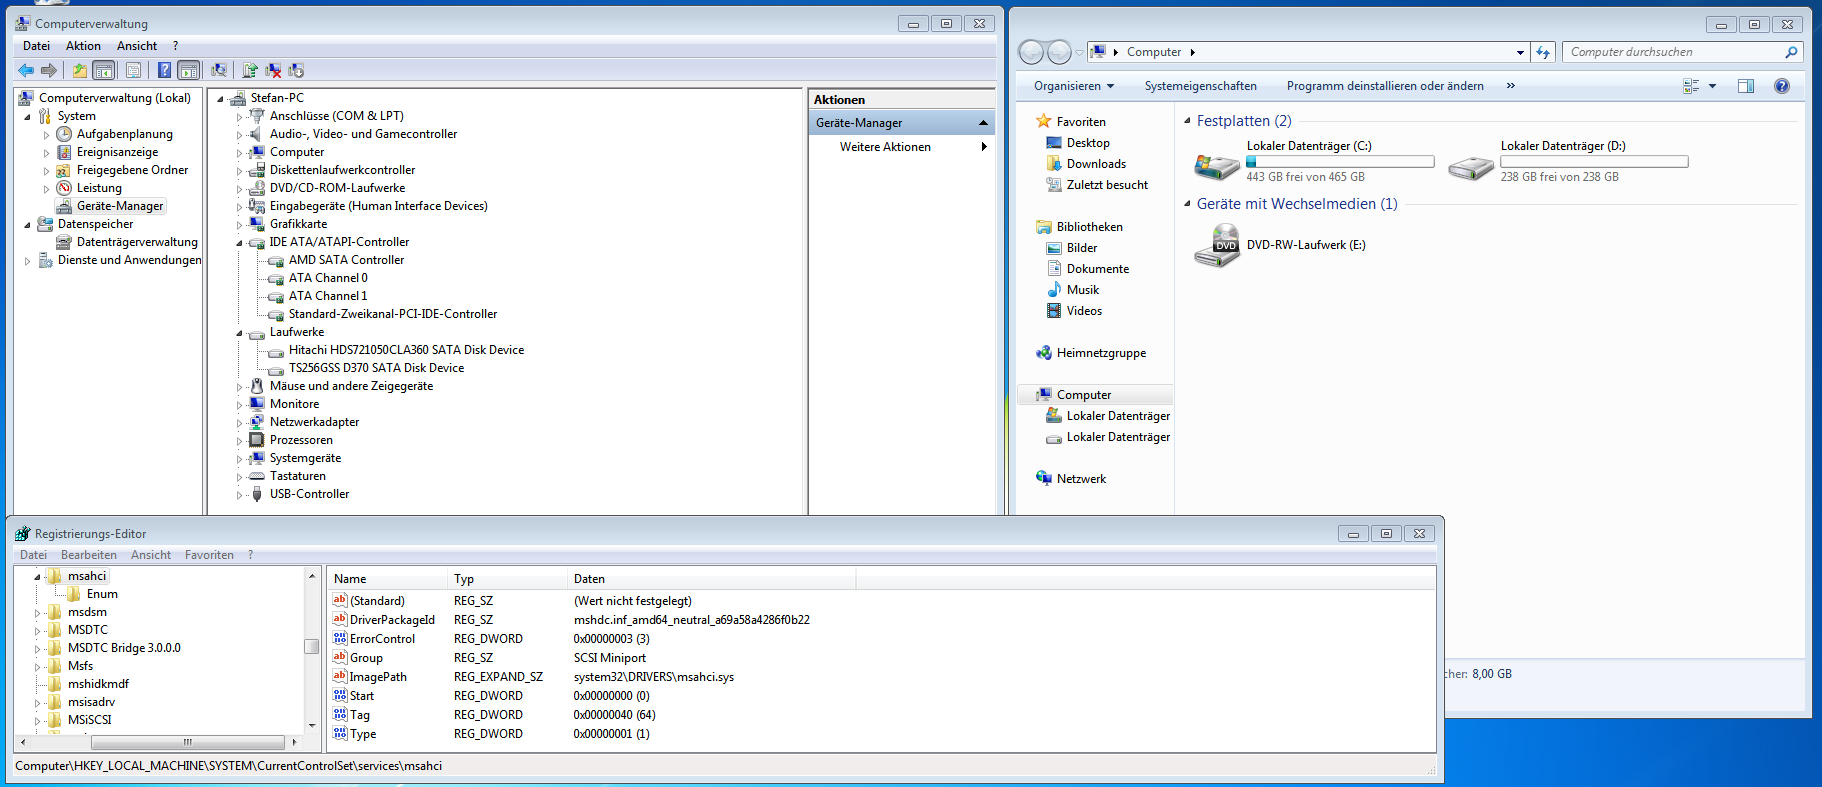The image size is (1822, 787).
Task: Select Netzwerk in Explorer sidebar
Action: coord(1081,479)
